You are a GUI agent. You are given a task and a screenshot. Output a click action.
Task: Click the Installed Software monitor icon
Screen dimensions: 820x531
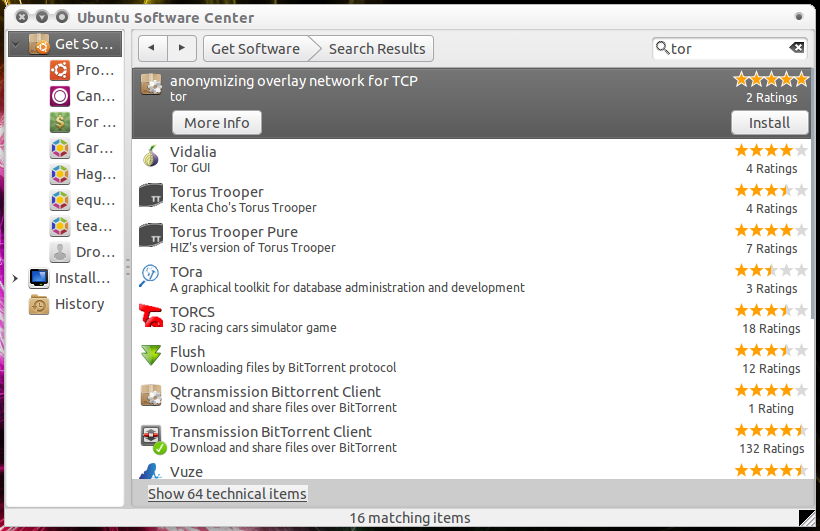(39, 278)
